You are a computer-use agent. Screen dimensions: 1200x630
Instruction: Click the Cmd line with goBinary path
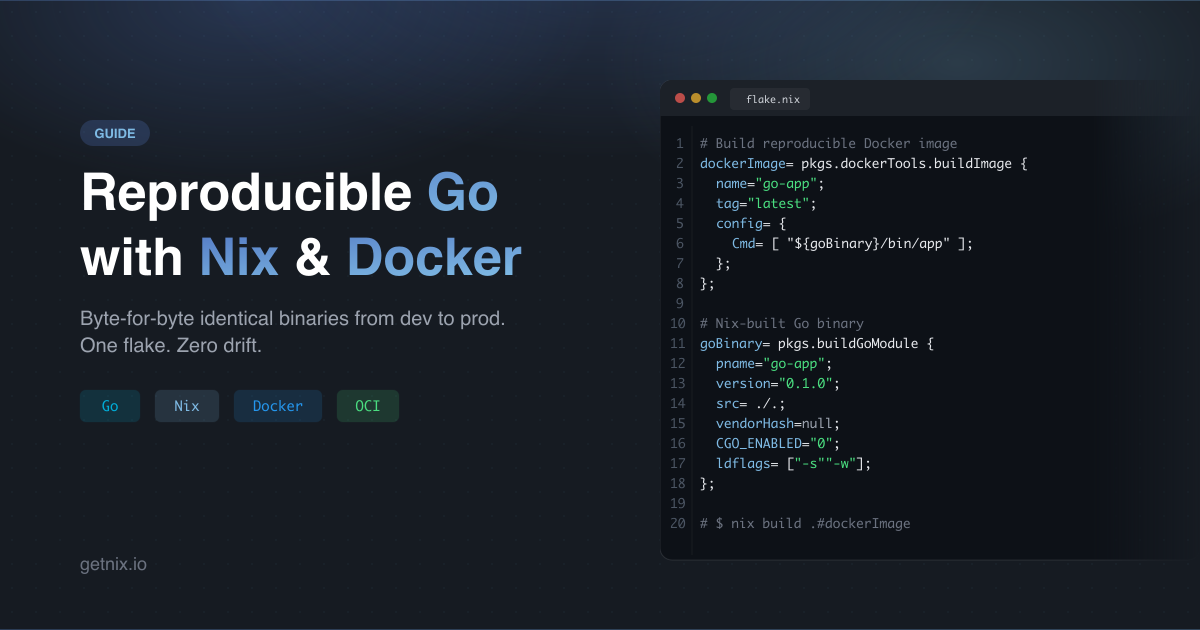tap(852, 243)
